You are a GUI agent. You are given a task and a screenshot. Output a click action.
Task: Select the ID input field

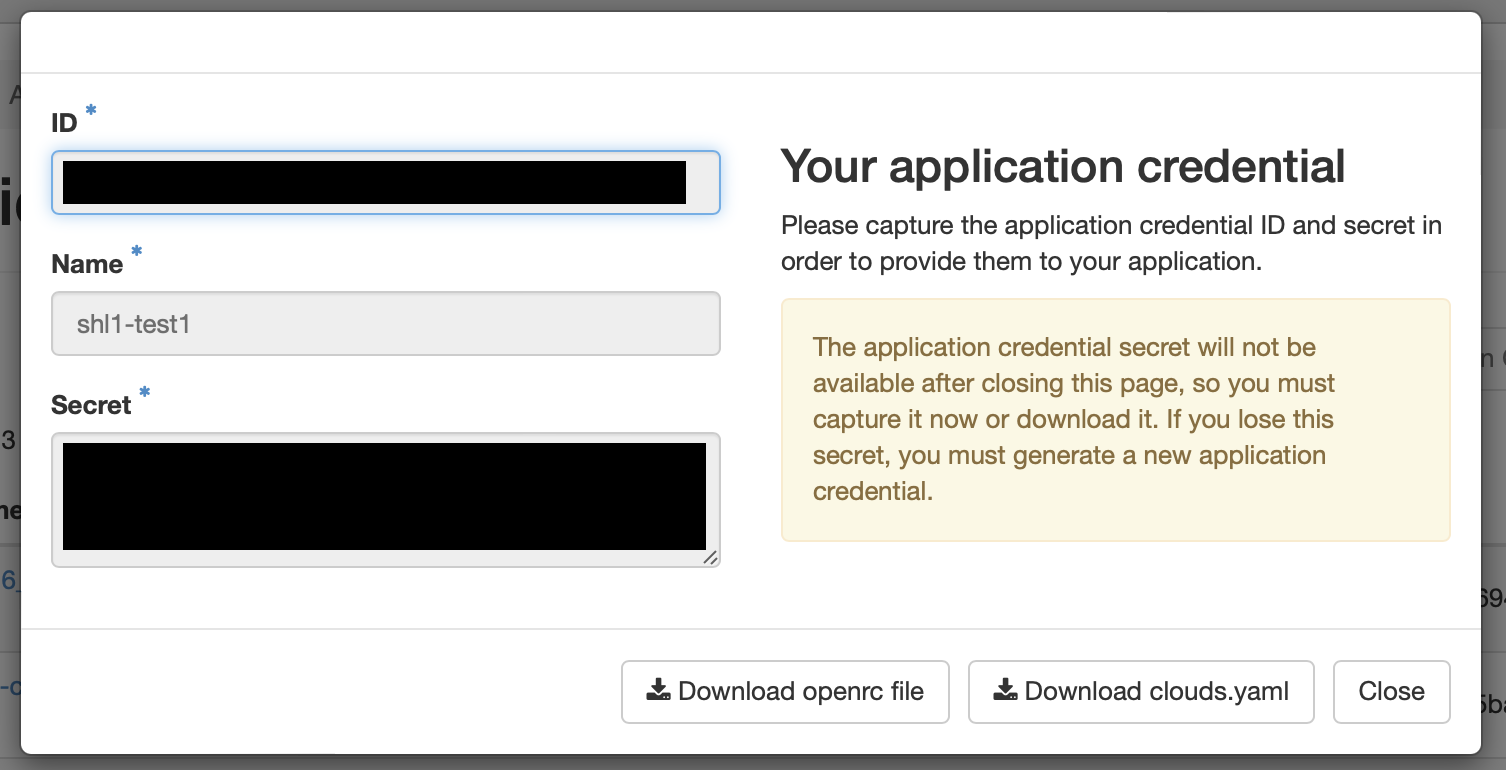386,182
